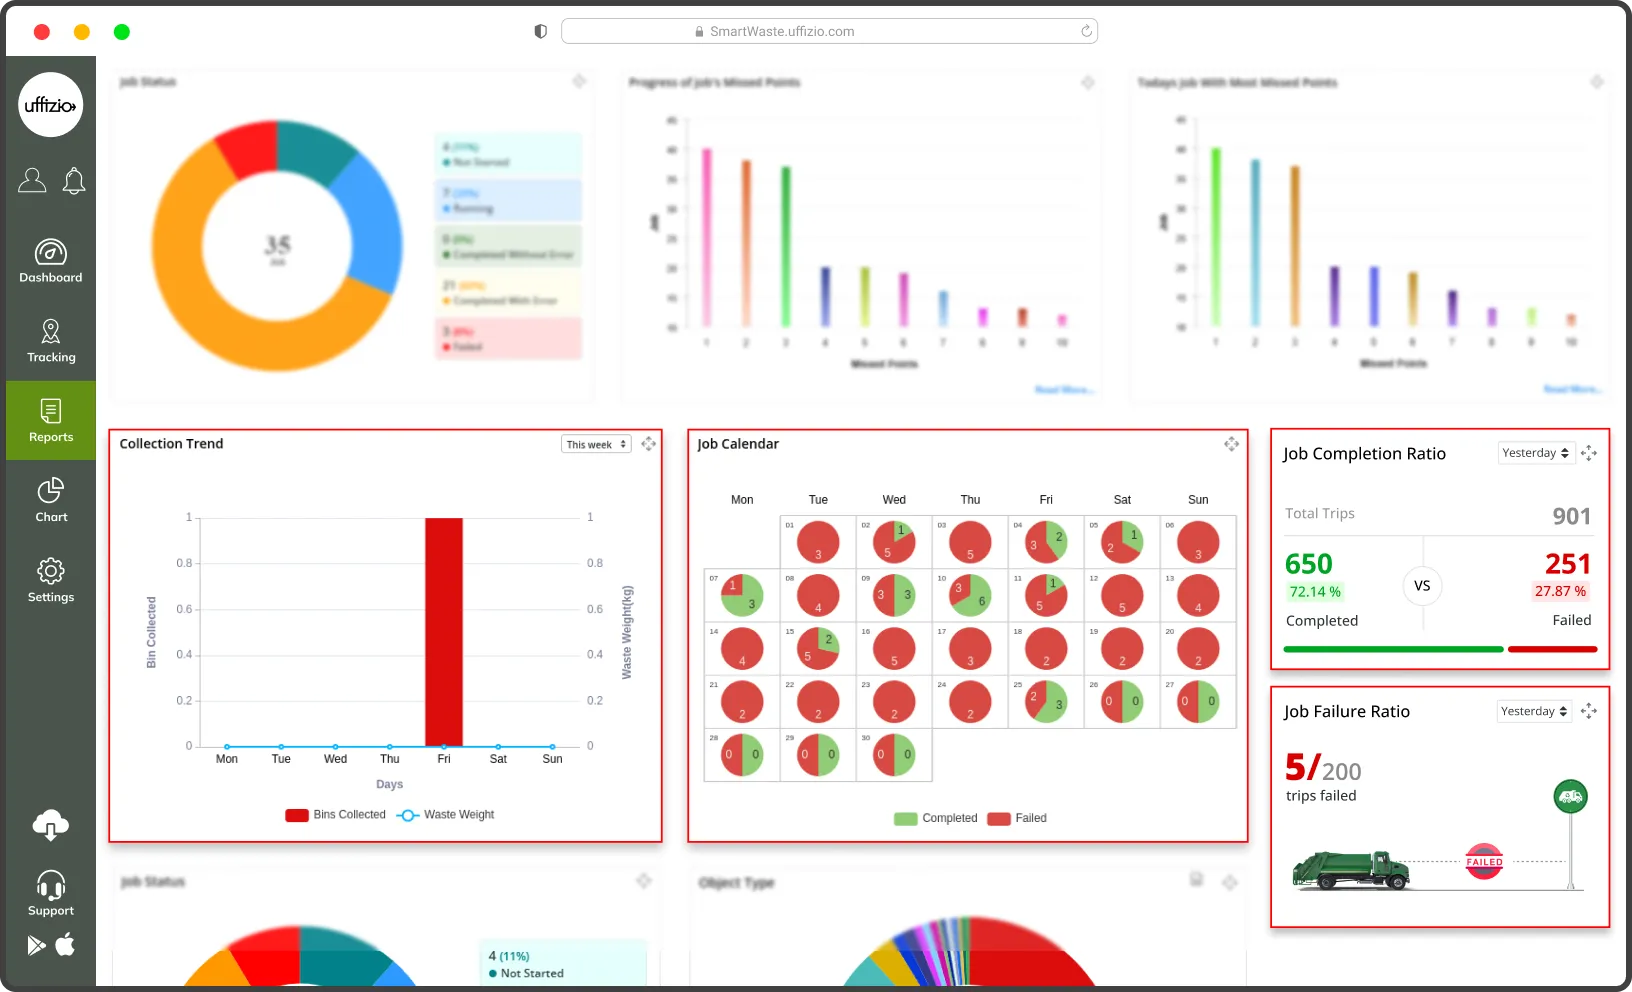This screenshot has height=992, width=1632.
Task: Toggle Waste Weight legend series
Action: [446, 815]
